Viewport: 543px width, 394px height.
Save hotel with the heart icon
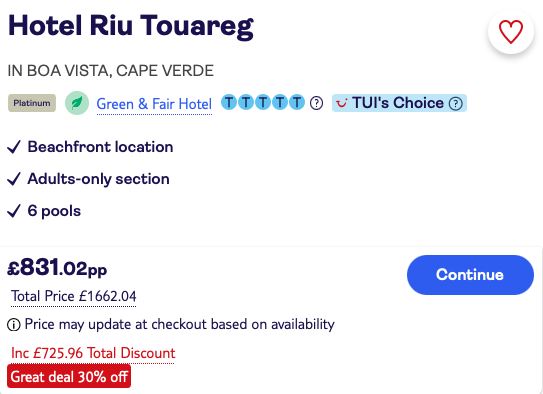click(x=510, y=32)
